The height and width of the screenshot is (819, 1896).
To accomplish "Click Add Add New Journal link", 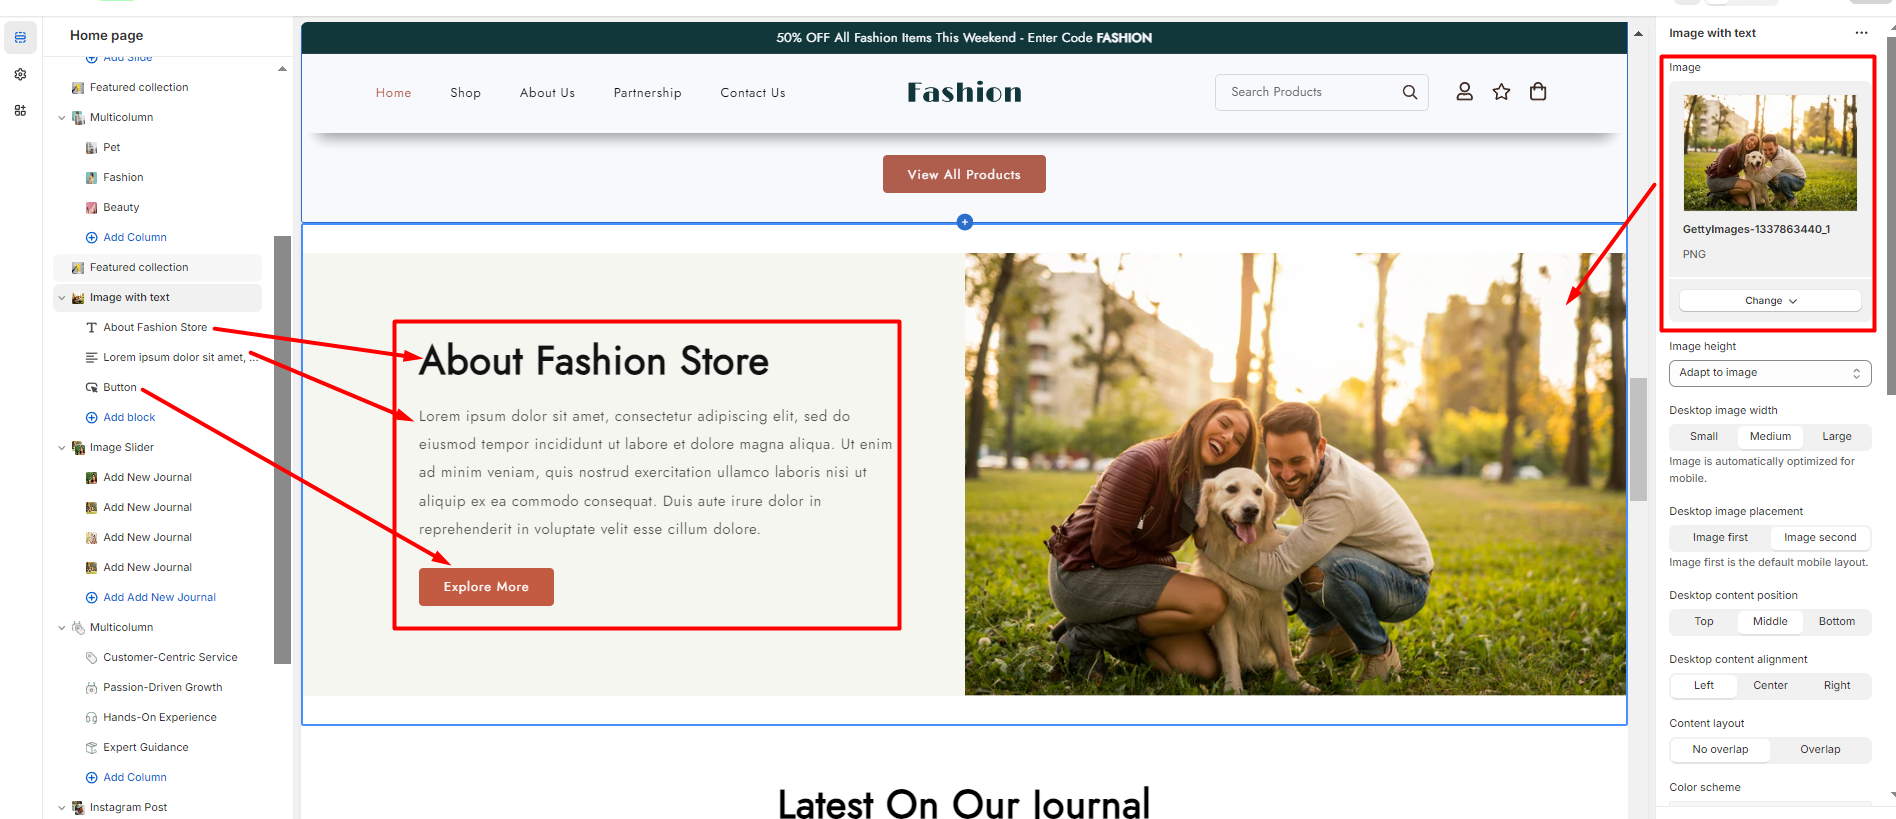I will [x=160, y=597].
